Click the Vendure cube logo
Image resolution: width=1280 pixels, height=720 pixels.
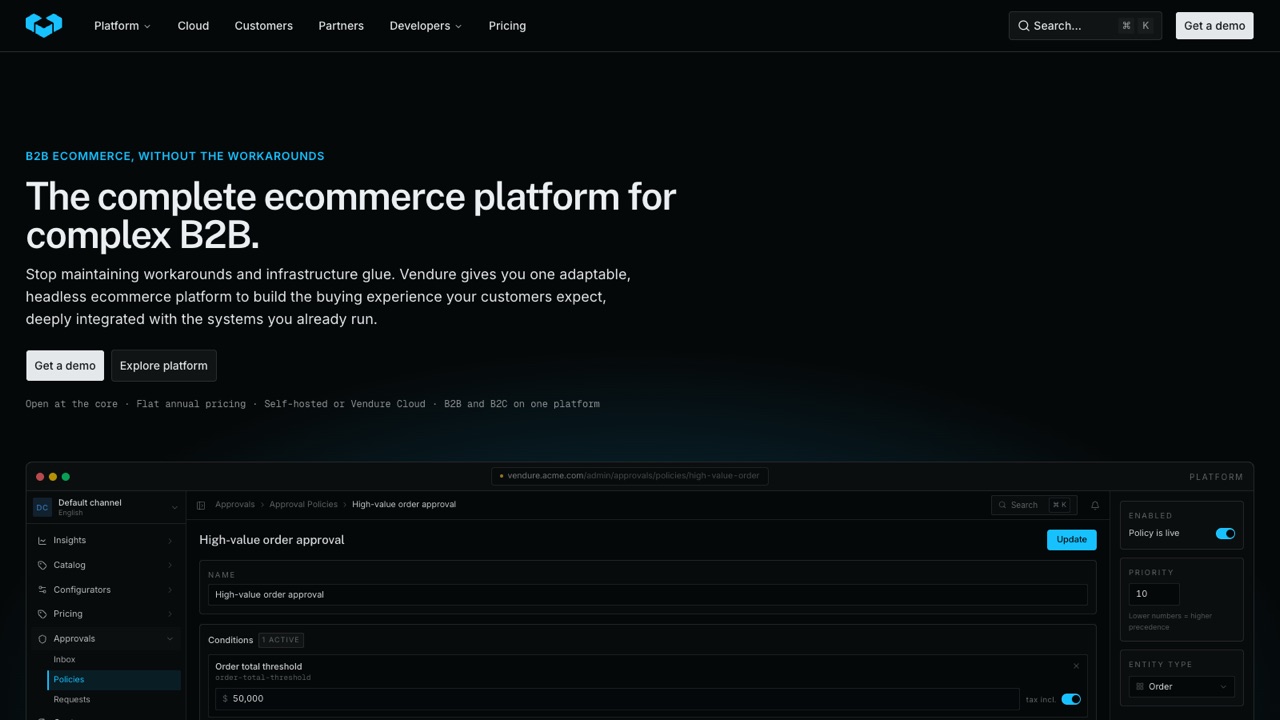pyautogui.click(x=44, y=25)
